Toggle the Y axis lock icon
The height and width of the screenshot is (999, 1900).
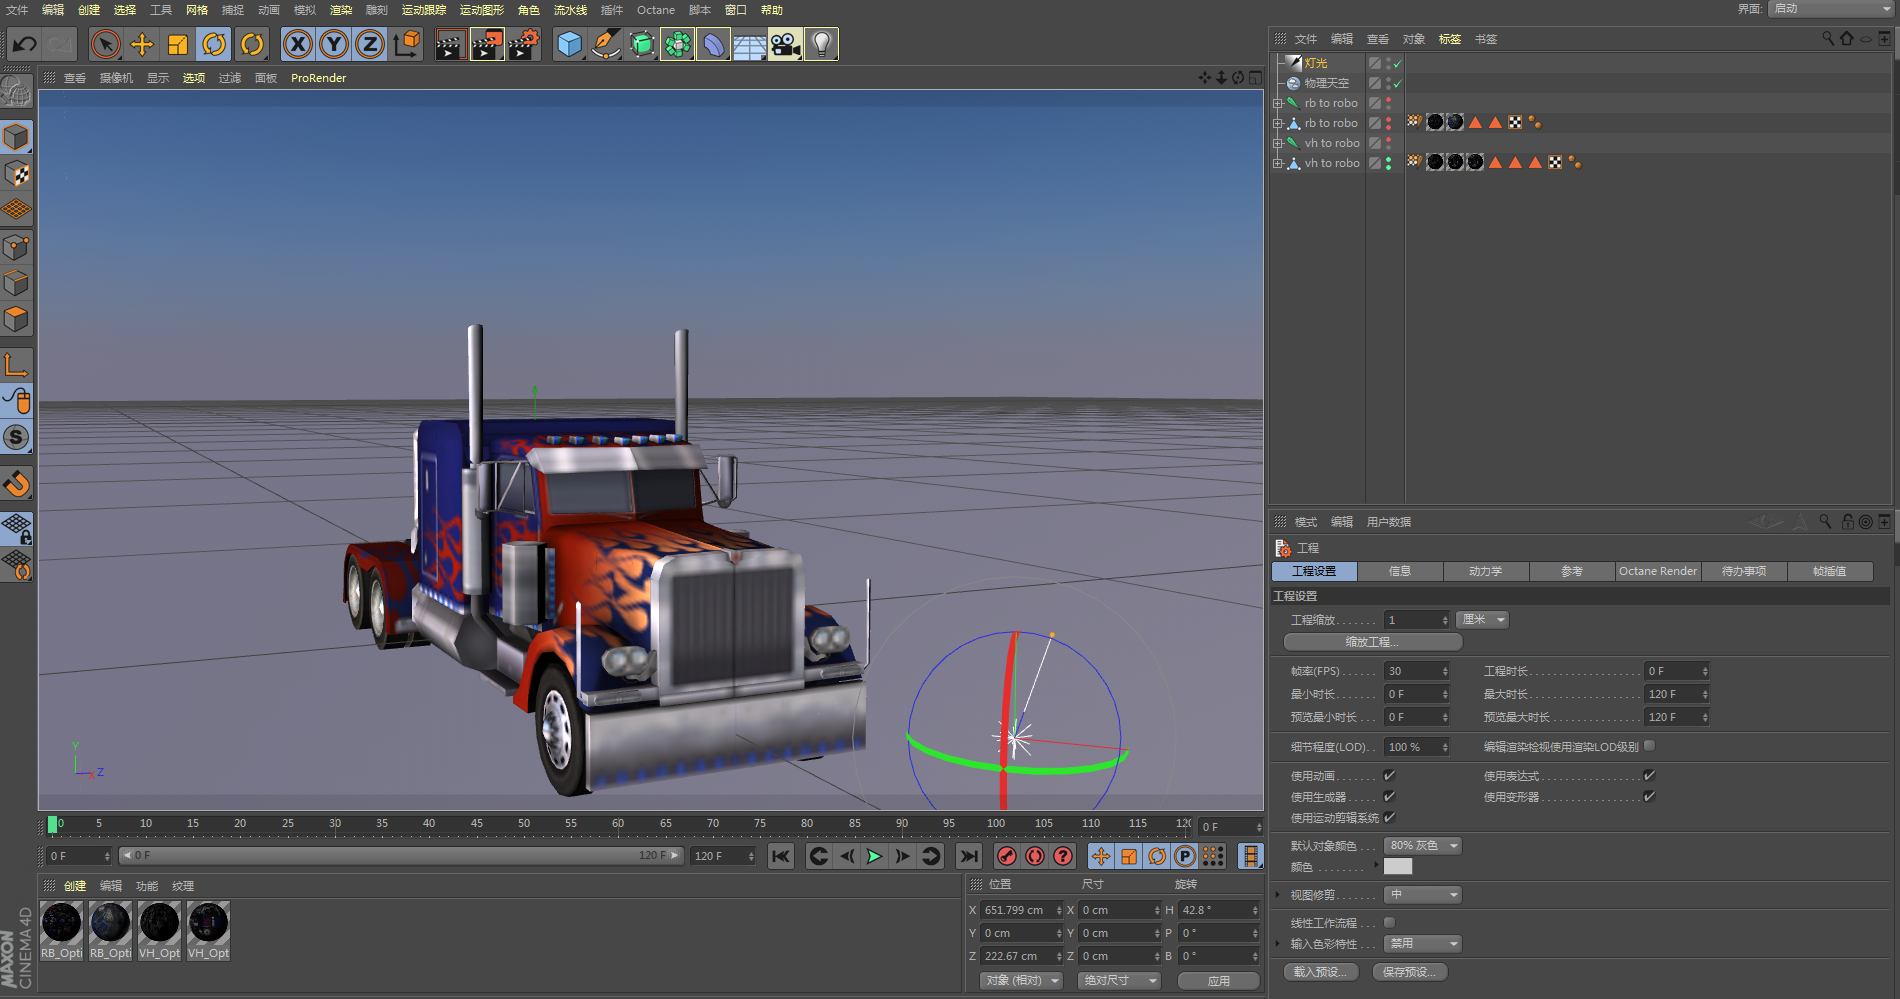[334, 44]
